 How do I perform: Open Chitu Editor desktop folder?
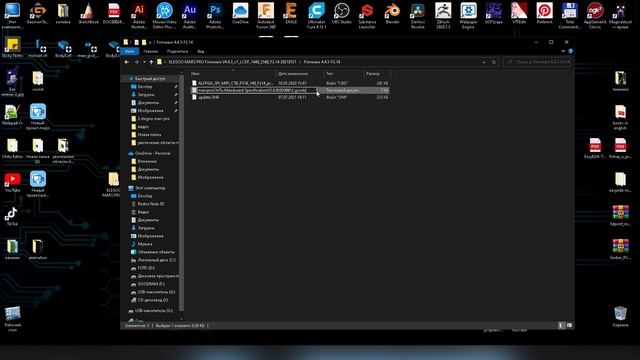pos(12,148)
